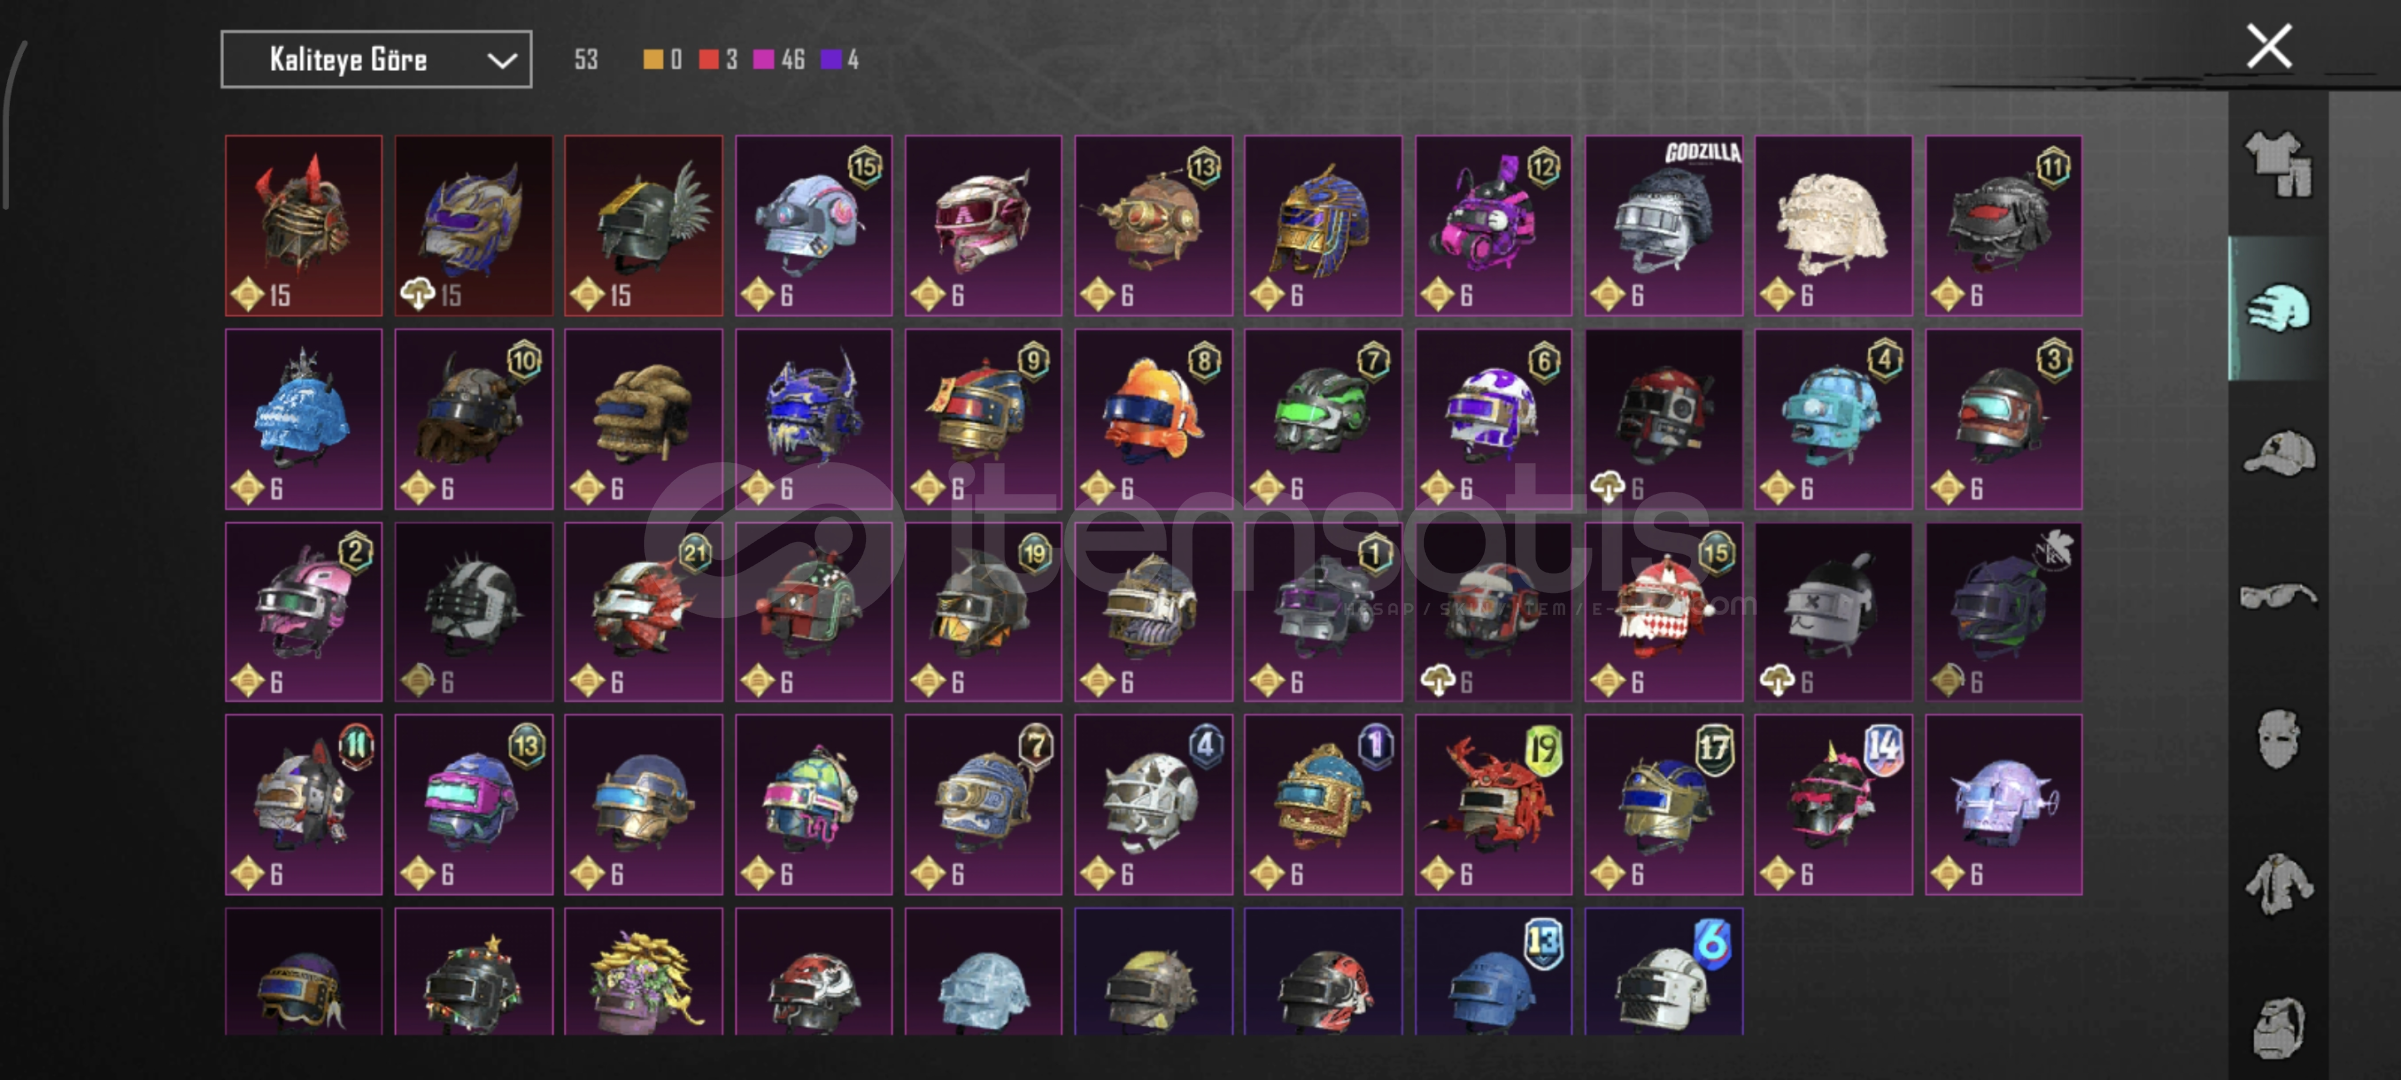
Task: Select the white helmet with blue 6 badge
Action: pos(1663,971)
